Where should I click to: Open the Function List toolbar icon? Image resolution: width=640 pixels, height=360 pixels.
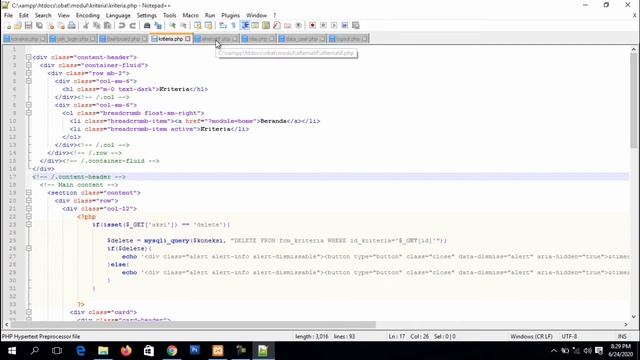pyautogui.click(x=277, y=26)
